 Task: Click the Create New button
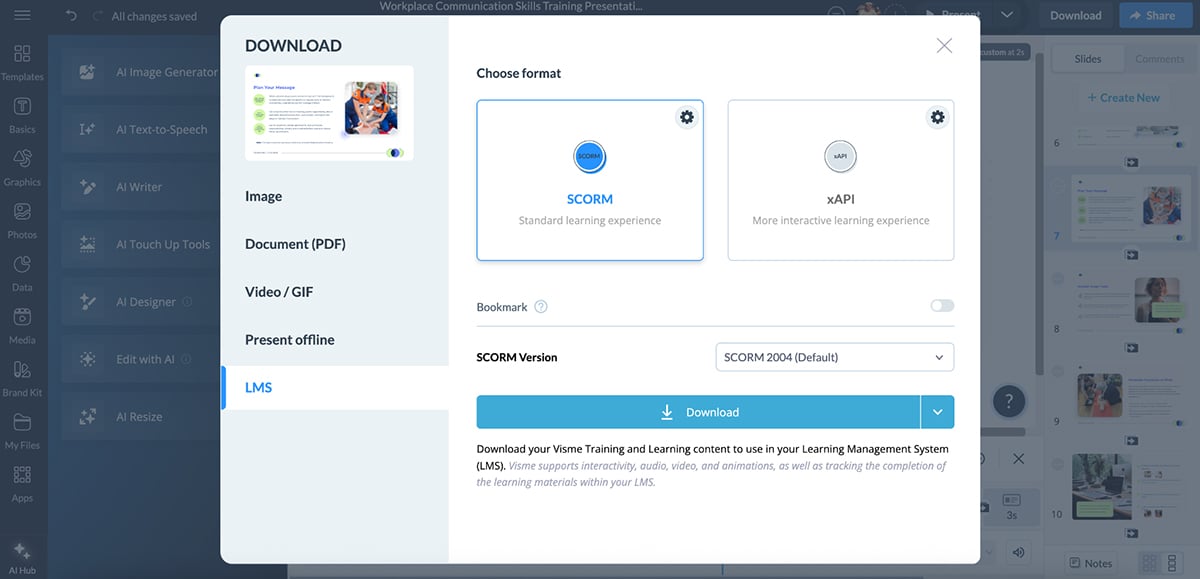(1123, 97)
